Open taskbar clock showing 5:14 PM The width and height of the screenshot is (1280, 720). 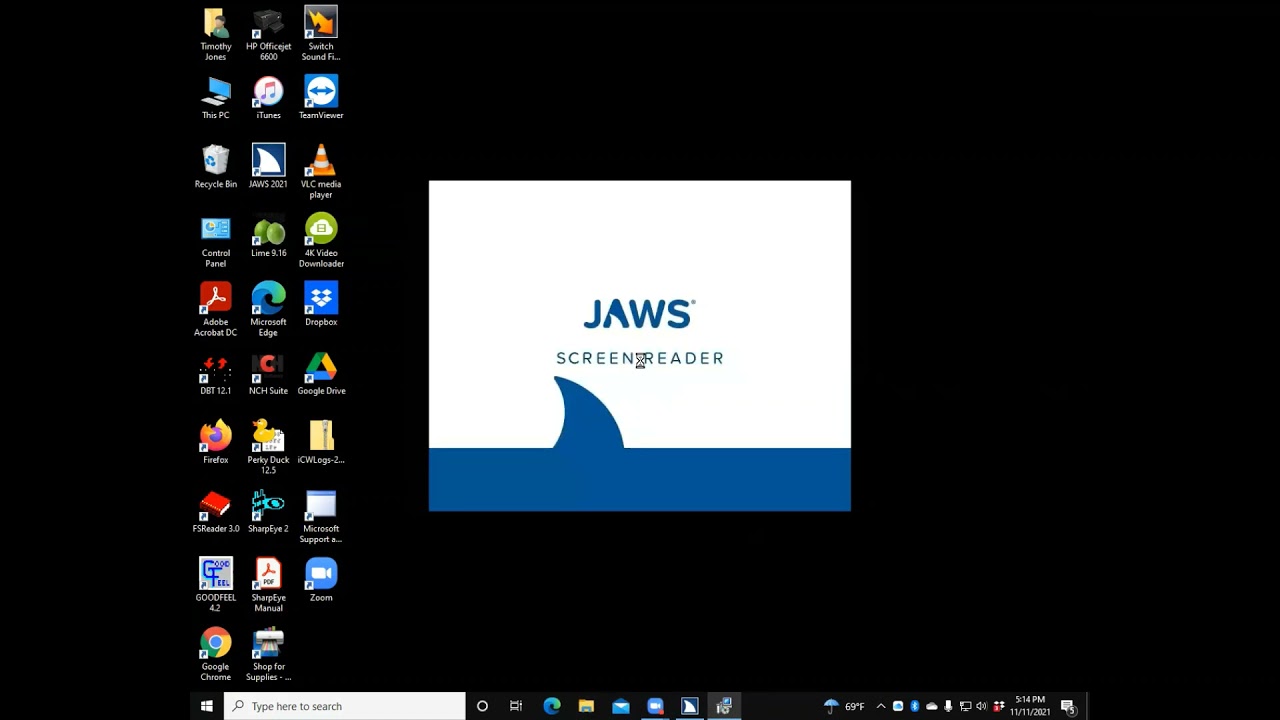tap(1030, 706)
